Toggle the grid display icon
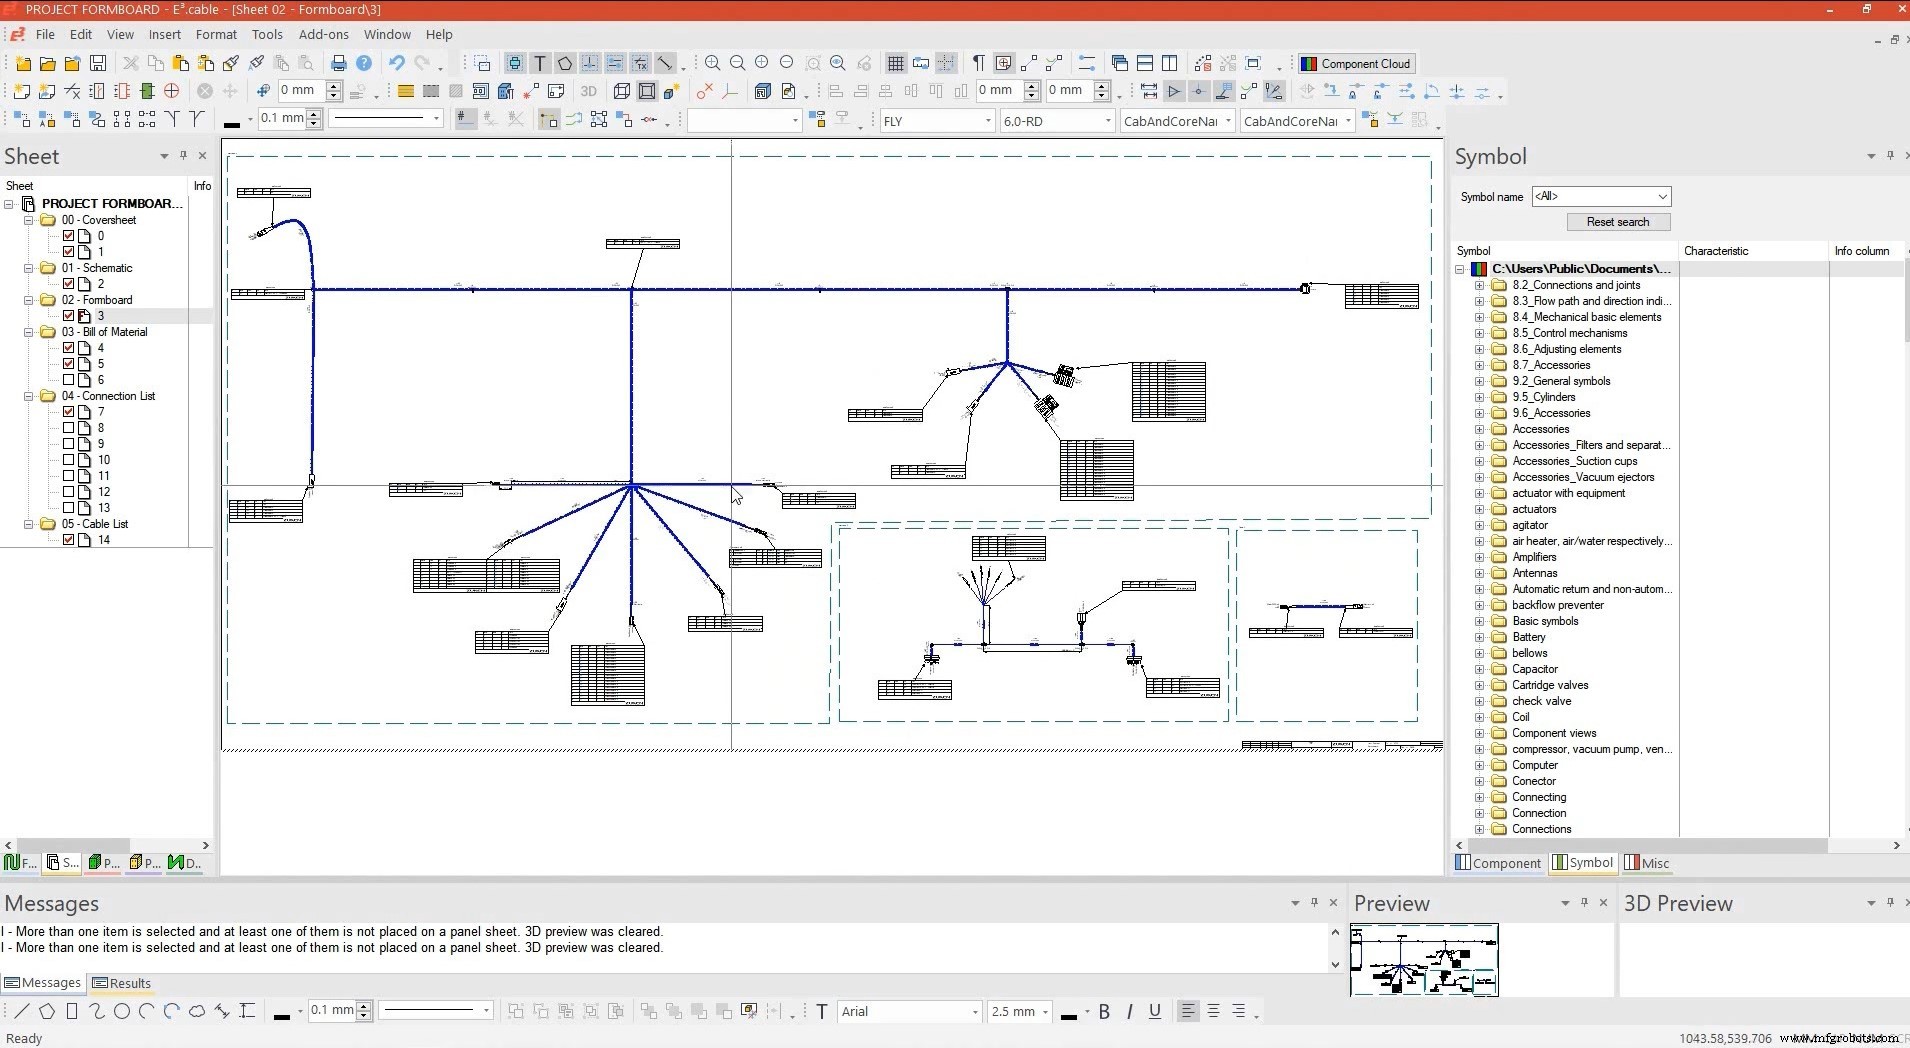Image resolution: width=1910 pixels, height=1048 pixels. click(x=897, y=63)
